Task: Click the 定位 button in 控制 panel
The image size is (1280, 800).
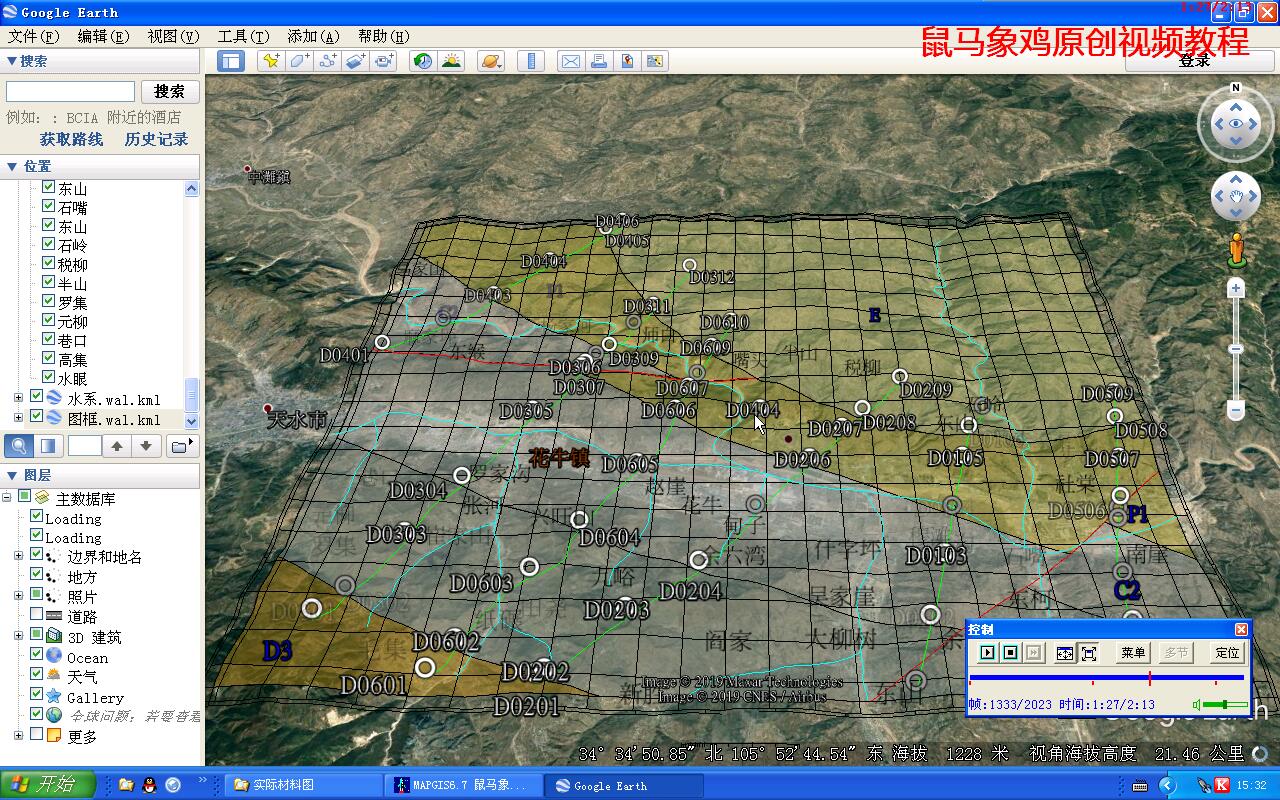Action: tap(1227, 653)
